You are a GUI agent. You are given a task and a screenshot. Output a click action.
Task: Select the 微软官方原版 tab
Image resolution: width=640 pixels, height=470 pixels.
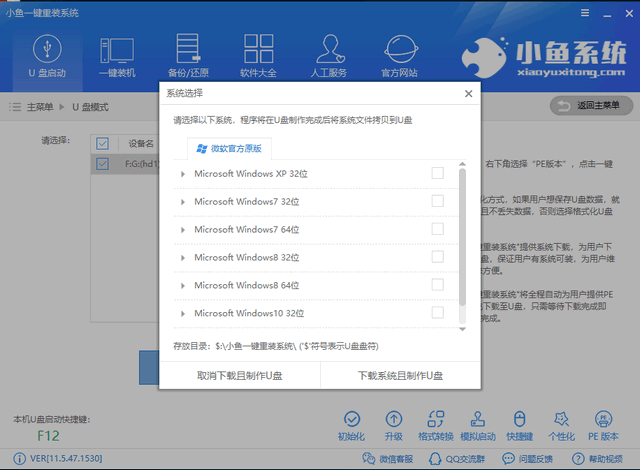(228, 148)
